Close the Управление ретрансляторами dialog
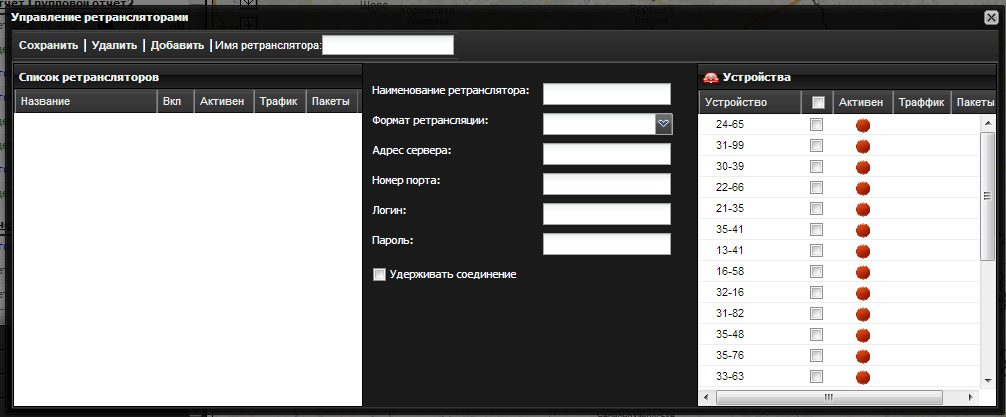The image size is (1006, 417). tap(991, 17)
